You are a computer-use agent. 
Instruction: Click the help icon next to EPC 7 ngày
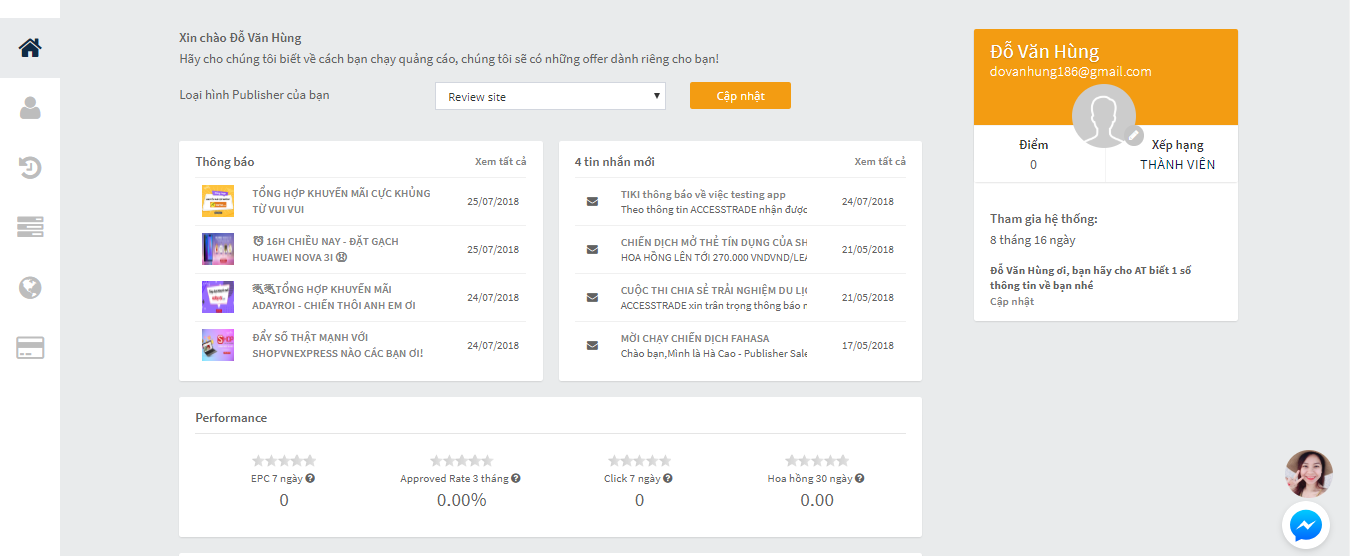[x=310, y=478]
